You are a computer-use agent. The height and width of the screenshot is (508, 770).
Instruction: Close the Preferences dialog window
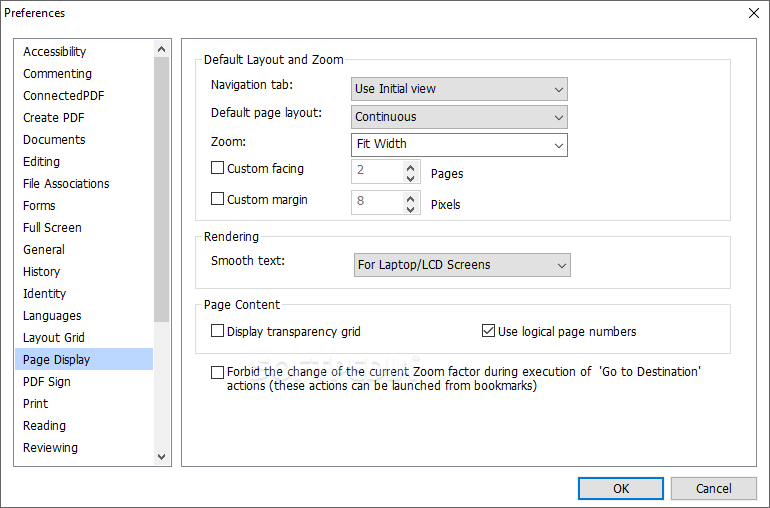754,13
